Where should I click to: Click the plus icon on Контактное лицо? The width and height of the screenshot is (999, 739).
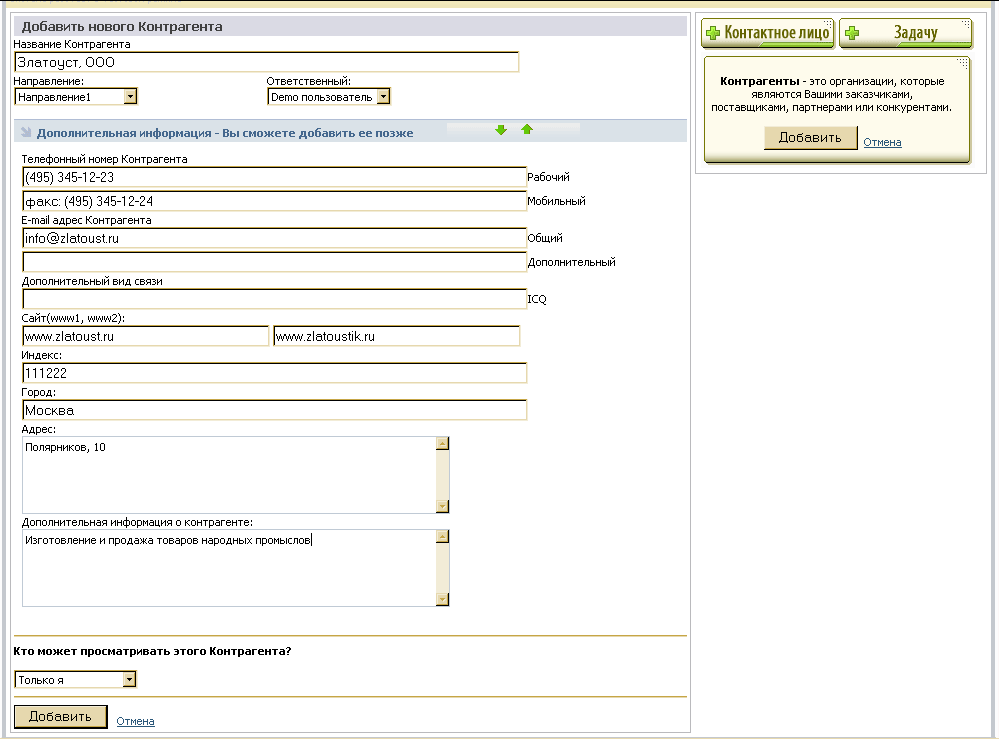pyautogui.click(x=714, y=33)
